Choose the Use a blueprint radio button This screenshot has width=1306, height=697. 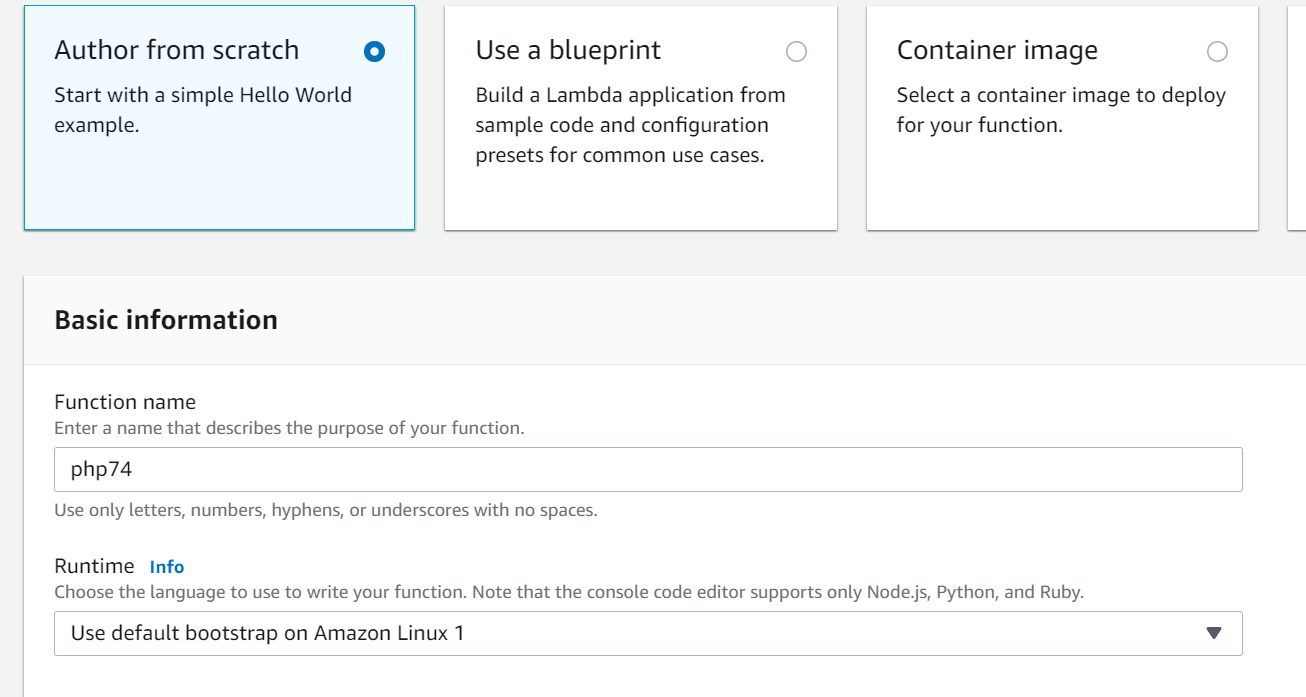[796, 52]
